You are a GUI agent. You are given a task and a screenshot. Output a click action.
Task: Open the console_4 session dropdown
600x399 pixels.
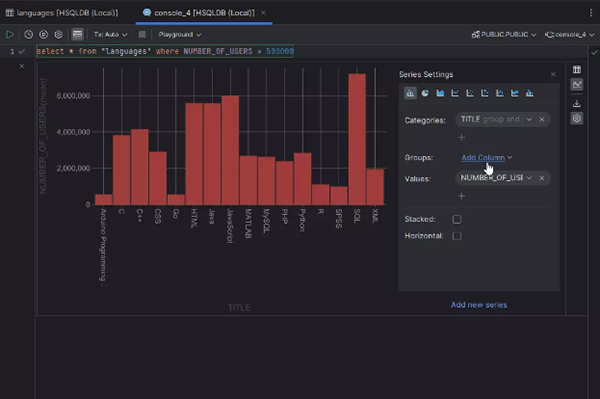[570, 34]
